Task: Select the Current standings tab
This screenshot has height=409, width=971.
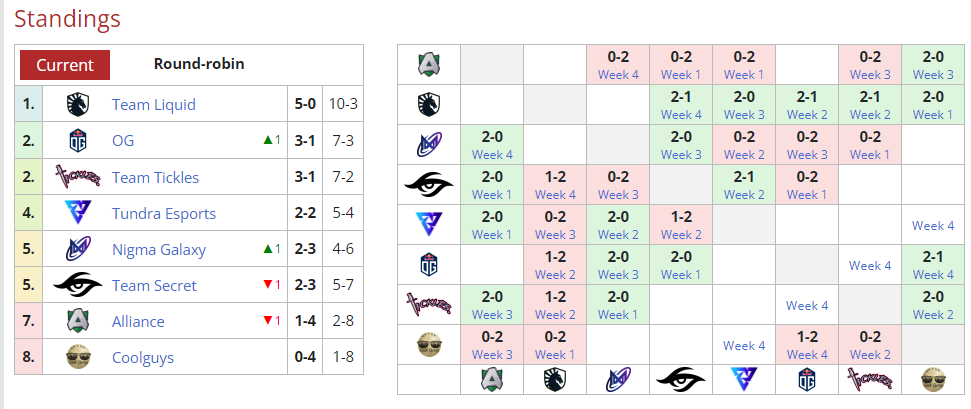Action: (65, 65)
